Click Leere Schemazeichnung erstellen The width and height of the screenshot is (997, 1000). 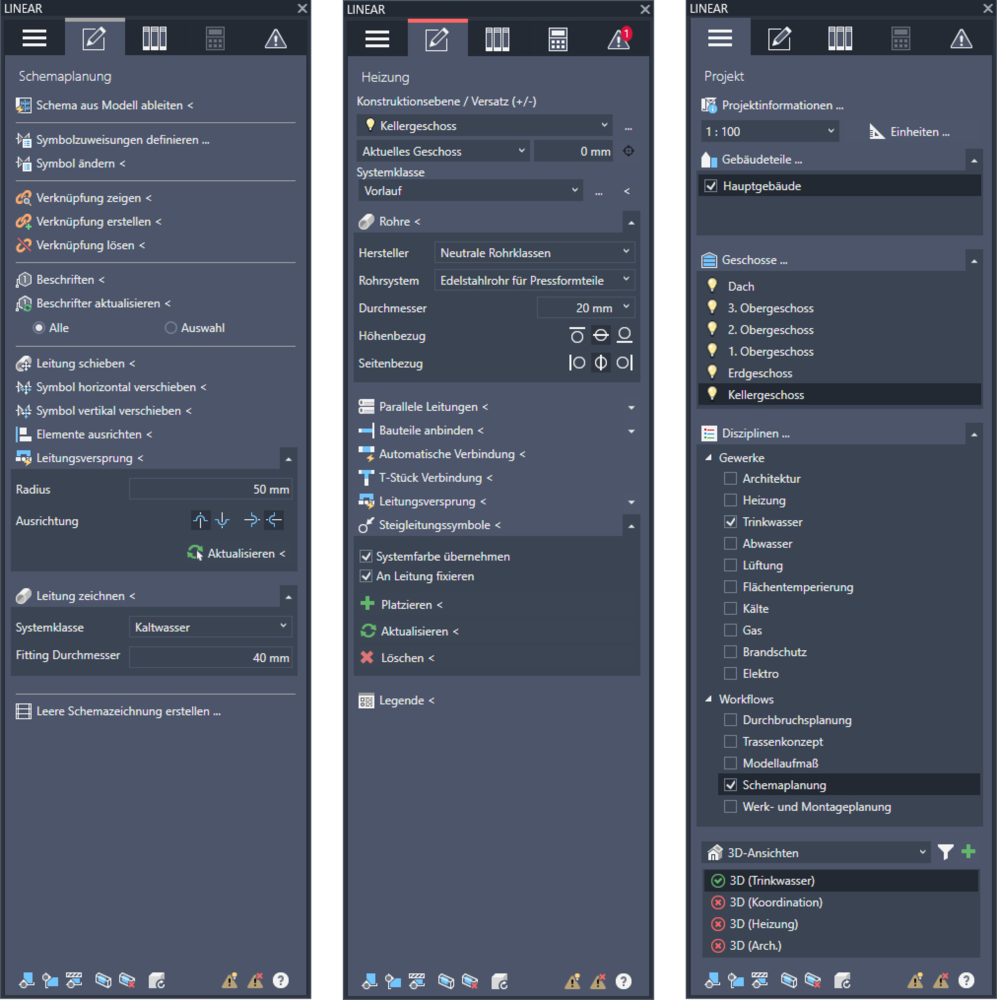click(127, 712)
